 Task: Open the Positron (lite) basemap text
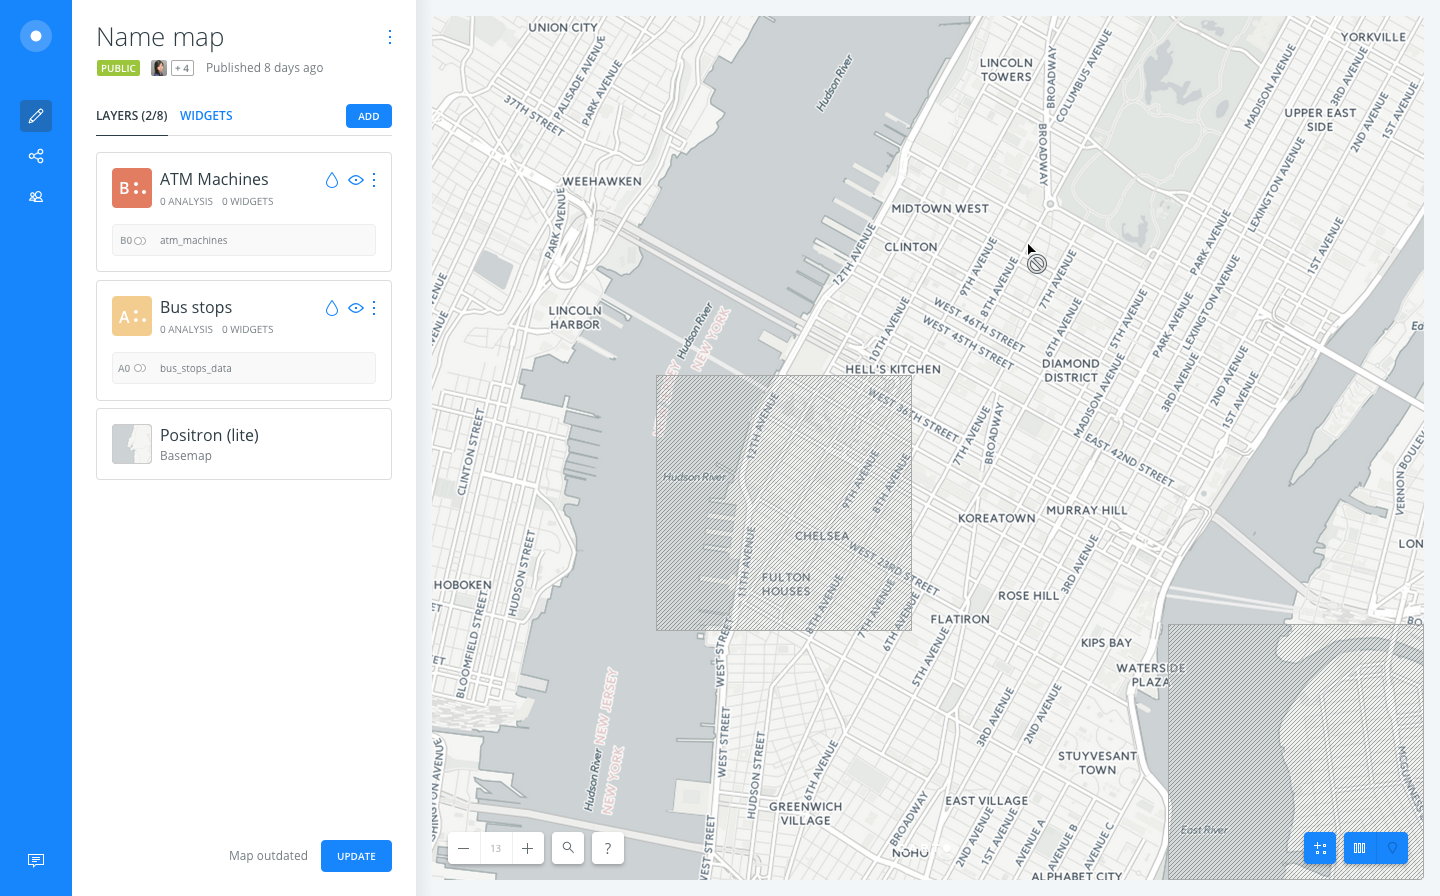(209, 435)
